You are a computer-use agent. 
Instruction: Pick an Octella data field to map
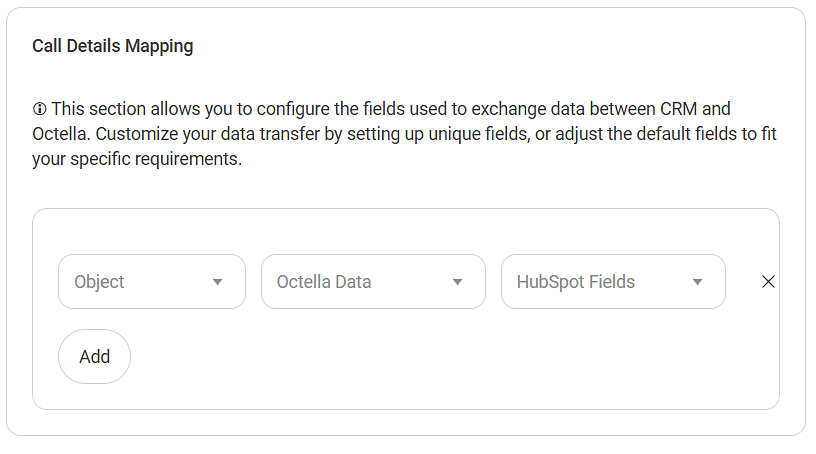click(x=373, y=282)
